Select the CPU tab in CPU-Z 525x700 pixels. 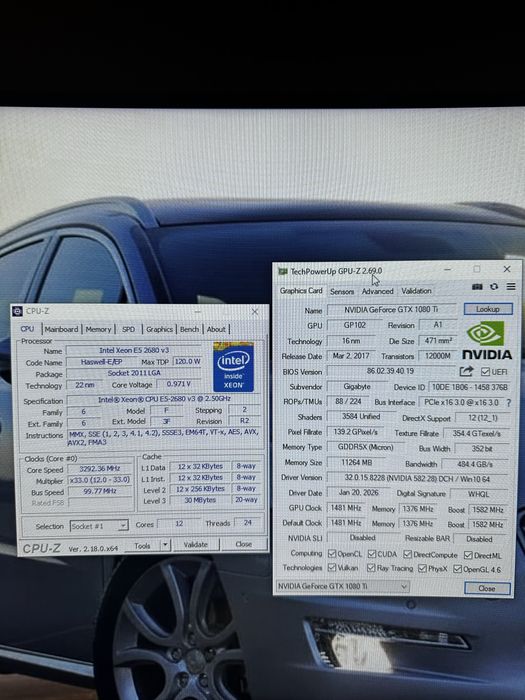tap(27, 329)
